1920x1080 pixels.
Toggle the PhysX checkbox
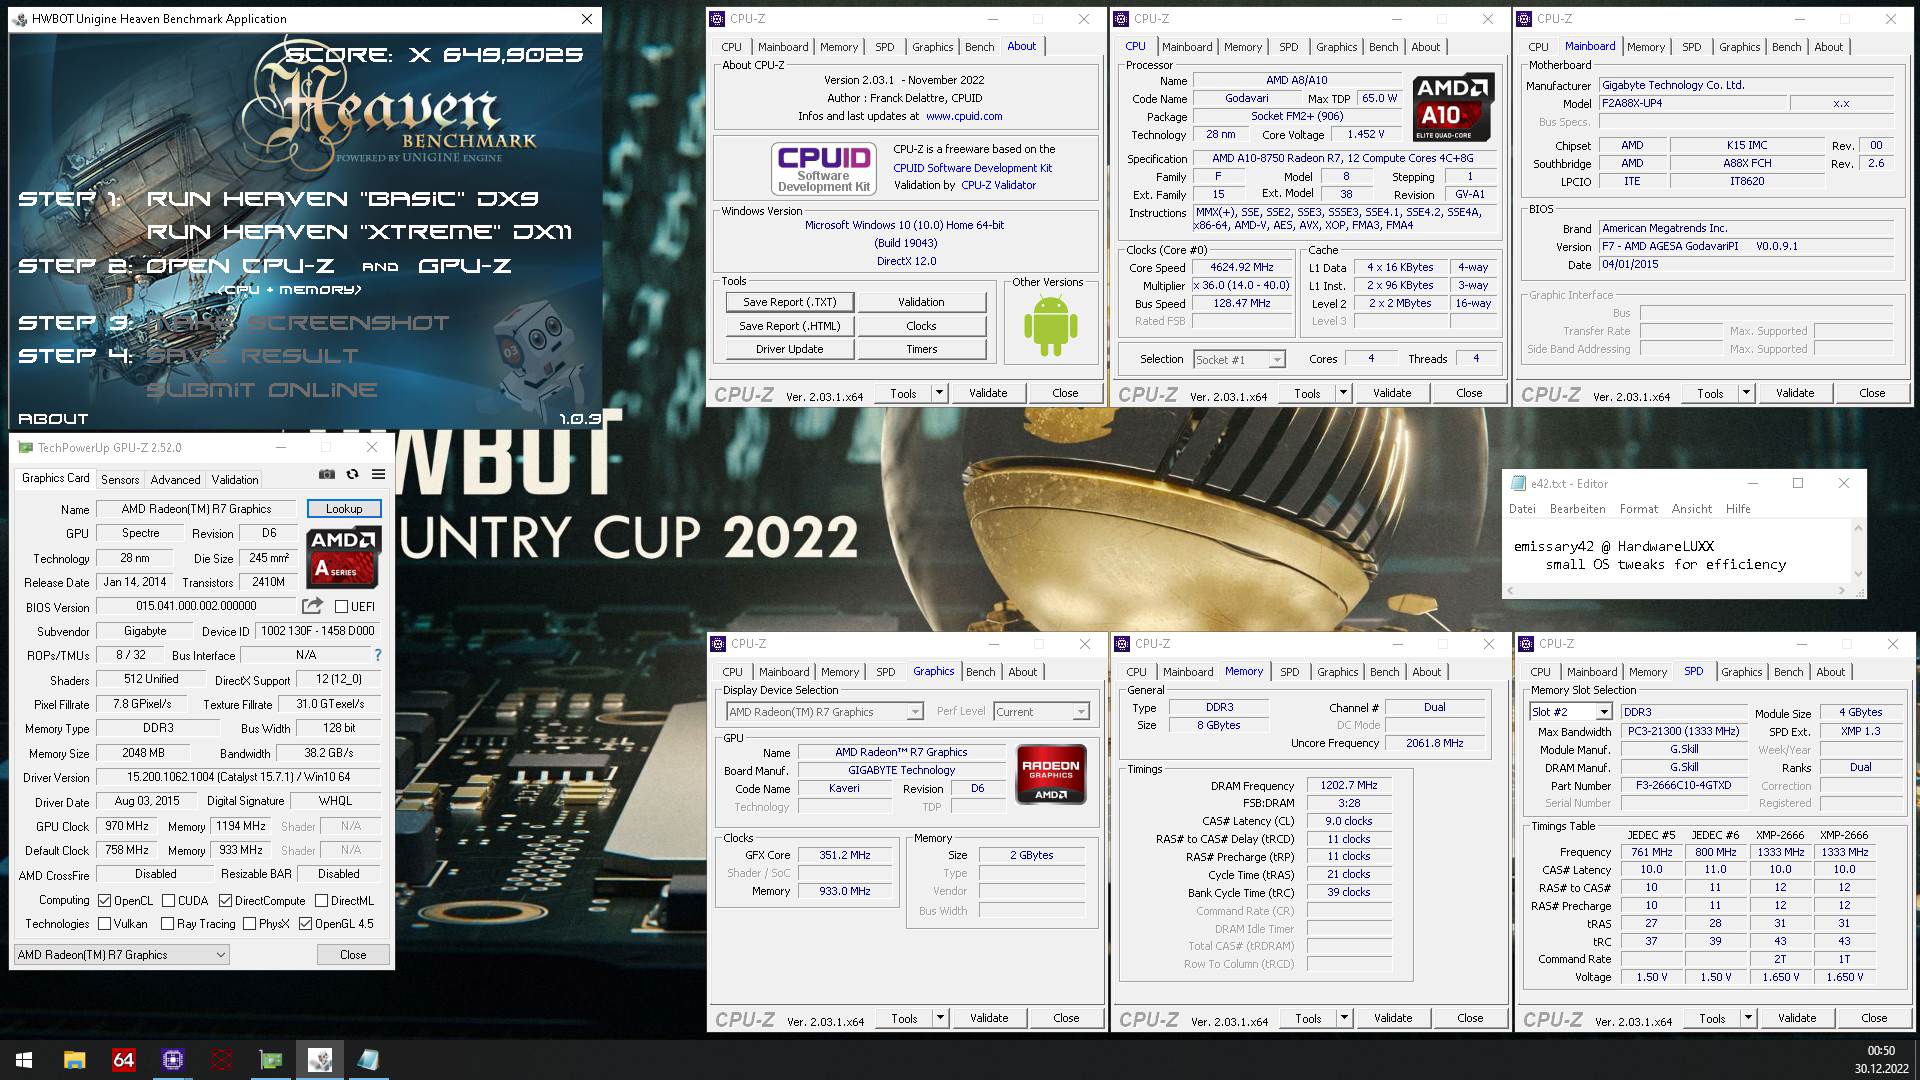[249, 924]
